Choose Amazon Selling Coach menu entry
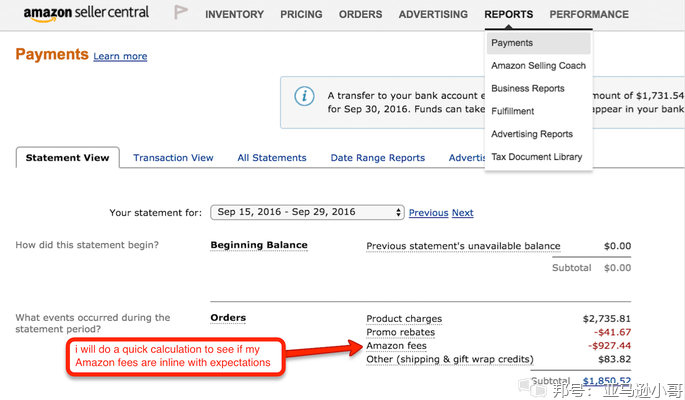Viewport: 685px width, 400px height. 538,66
